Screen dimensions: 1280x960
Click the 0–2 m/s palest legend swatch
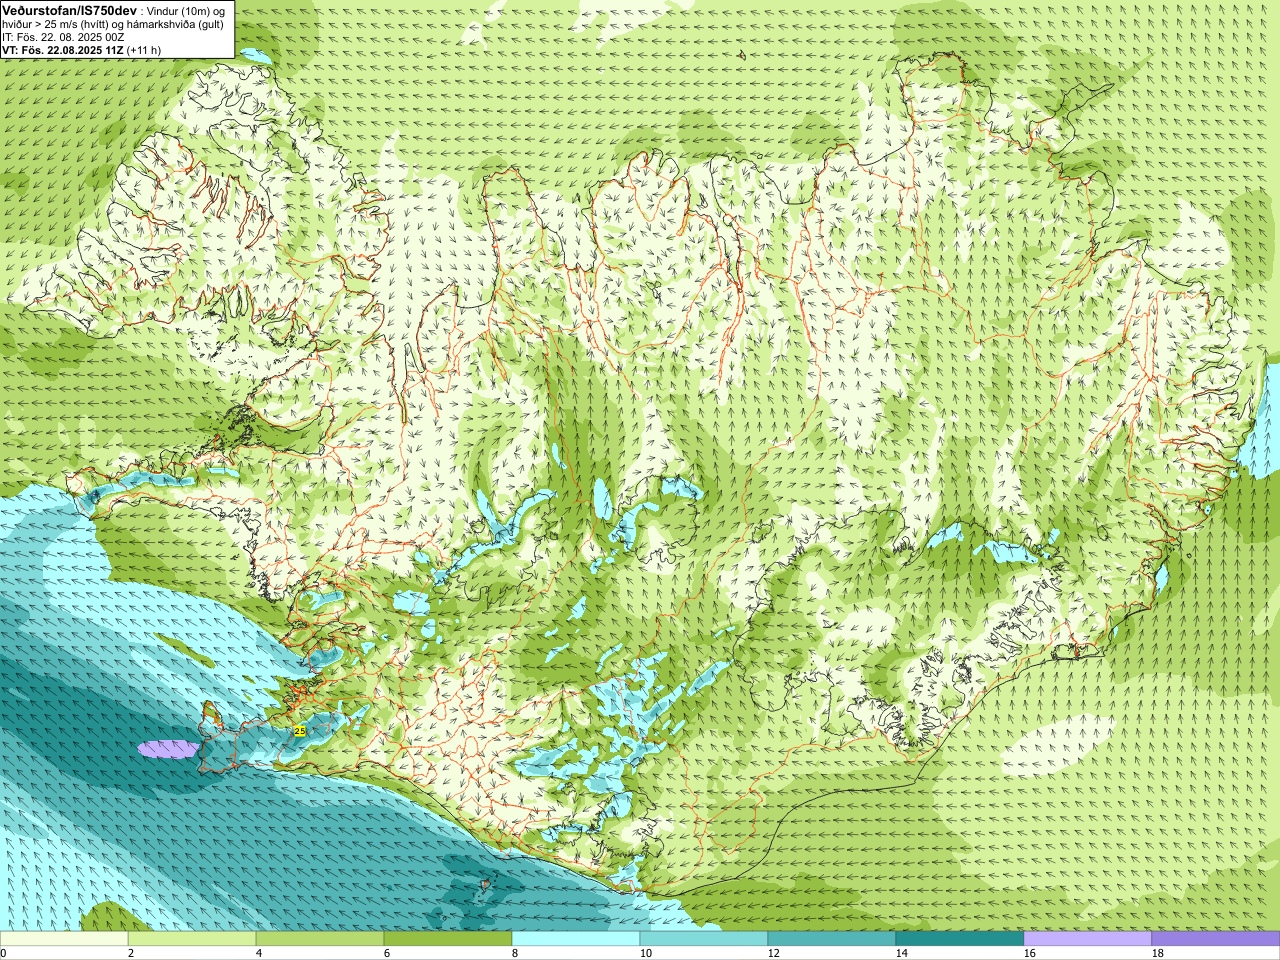pos(64,939)
